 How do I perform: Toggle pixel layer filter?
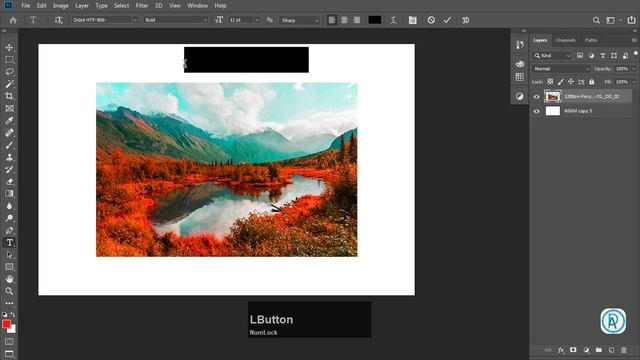click(x=580, y=56)
